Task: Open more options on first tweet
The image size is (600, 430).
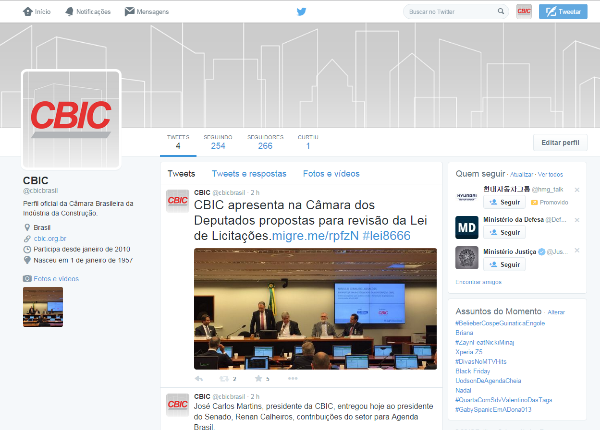Action: [x=291, y=379]
